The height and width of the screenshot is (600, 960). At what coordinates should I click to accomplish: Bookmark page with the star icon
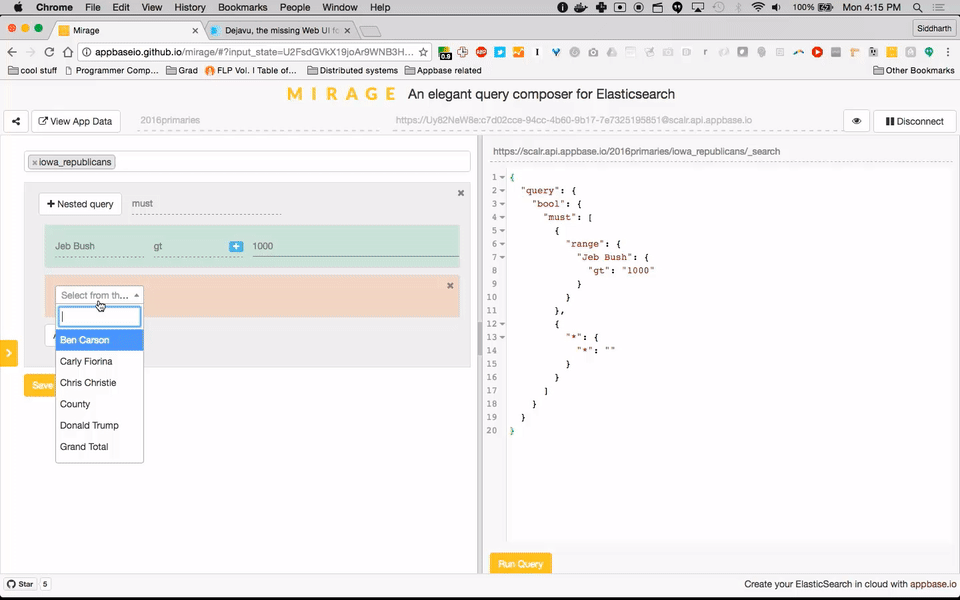pos(423,52)
